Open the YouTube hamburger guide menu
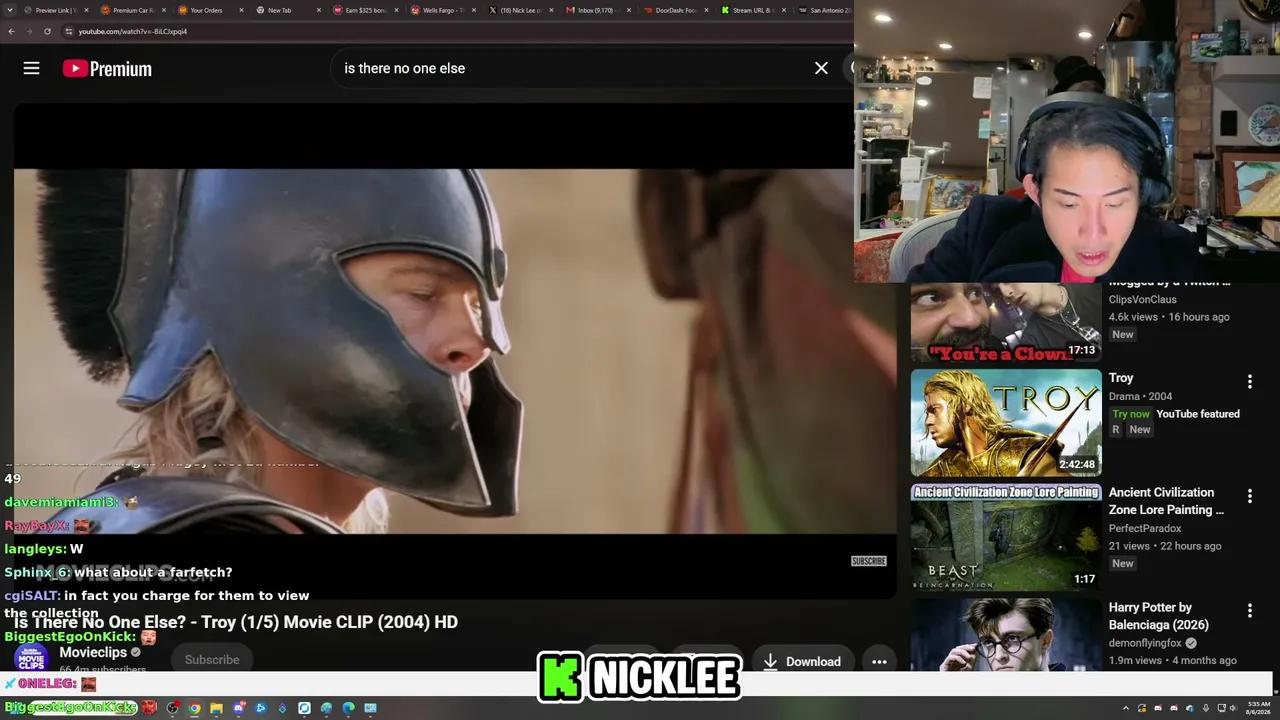 click(x=31, y=68)
